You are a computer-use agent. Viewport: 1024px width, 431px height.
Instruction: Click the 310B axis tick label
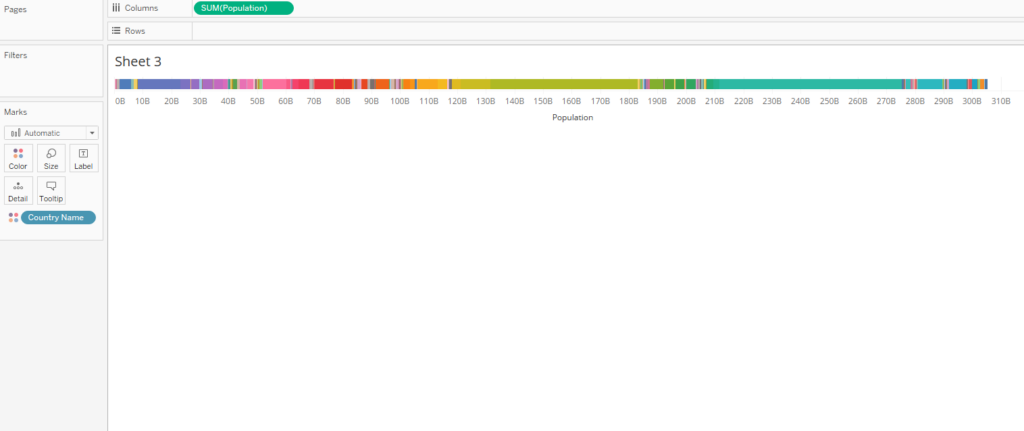[x=1000, y=101]
